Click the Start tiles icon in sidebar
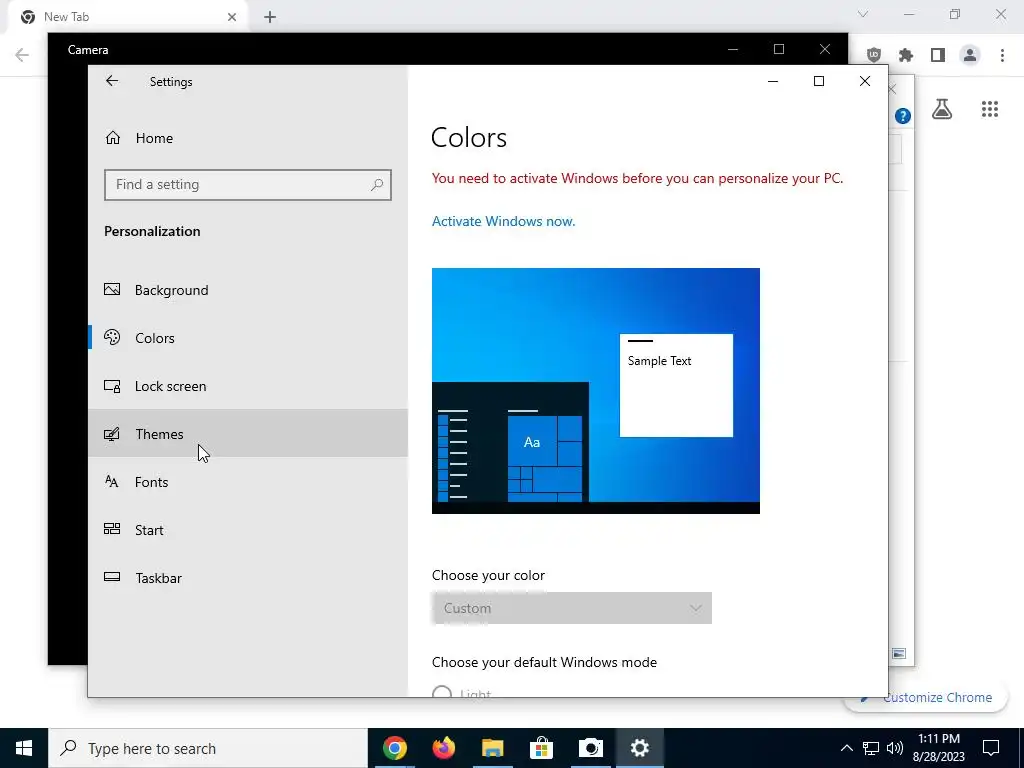The width and height of the screenshot is (1024, 768). (112, 529)
